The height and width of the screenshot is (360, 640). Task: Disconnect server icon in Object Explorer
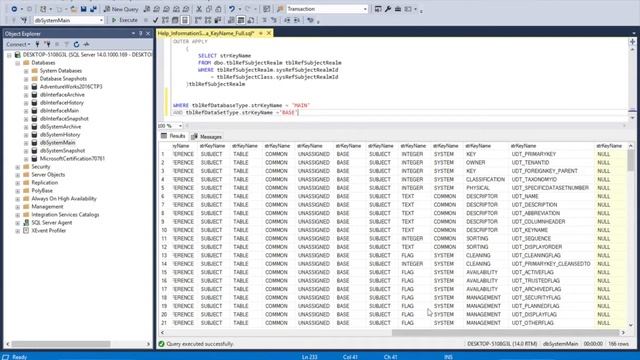tap(47, 44)
